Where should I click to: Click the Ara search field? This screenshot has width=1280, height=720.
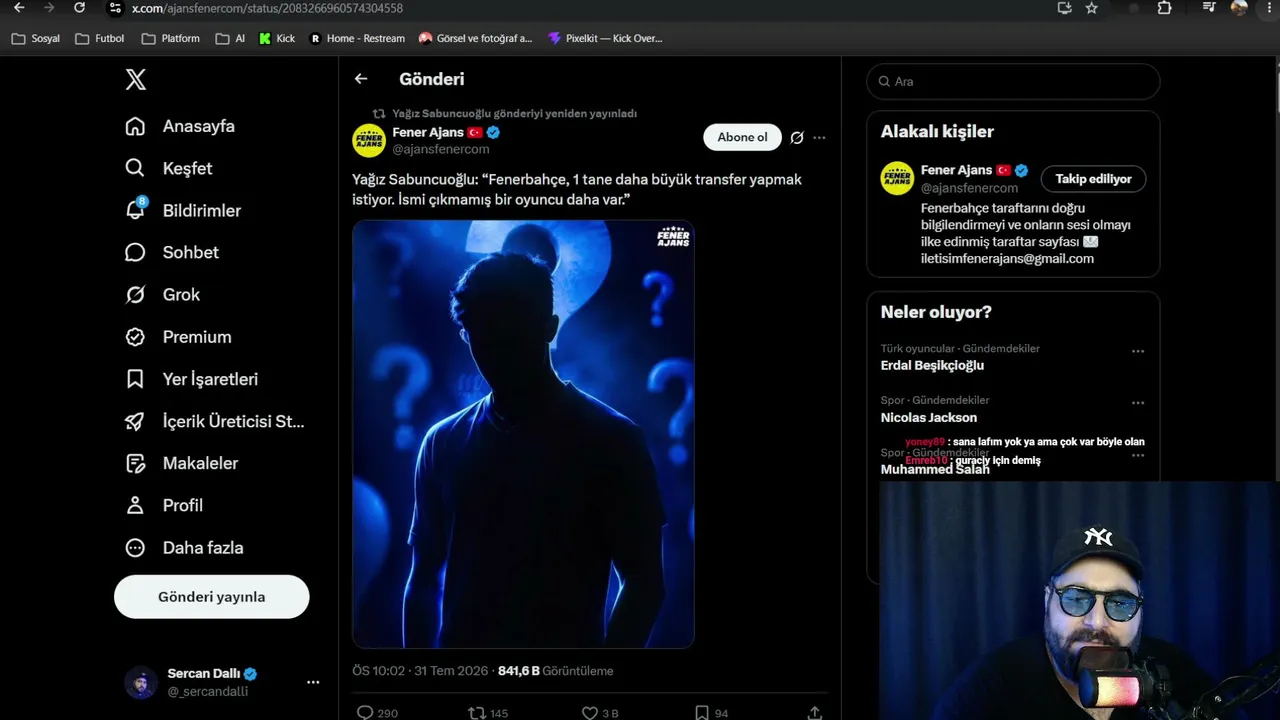tap(1013, 81)
